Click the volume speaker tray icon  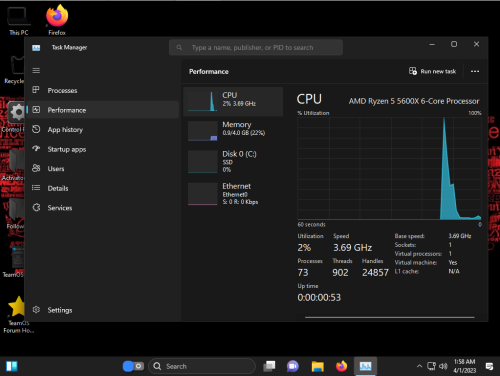(x=443, y=366)
